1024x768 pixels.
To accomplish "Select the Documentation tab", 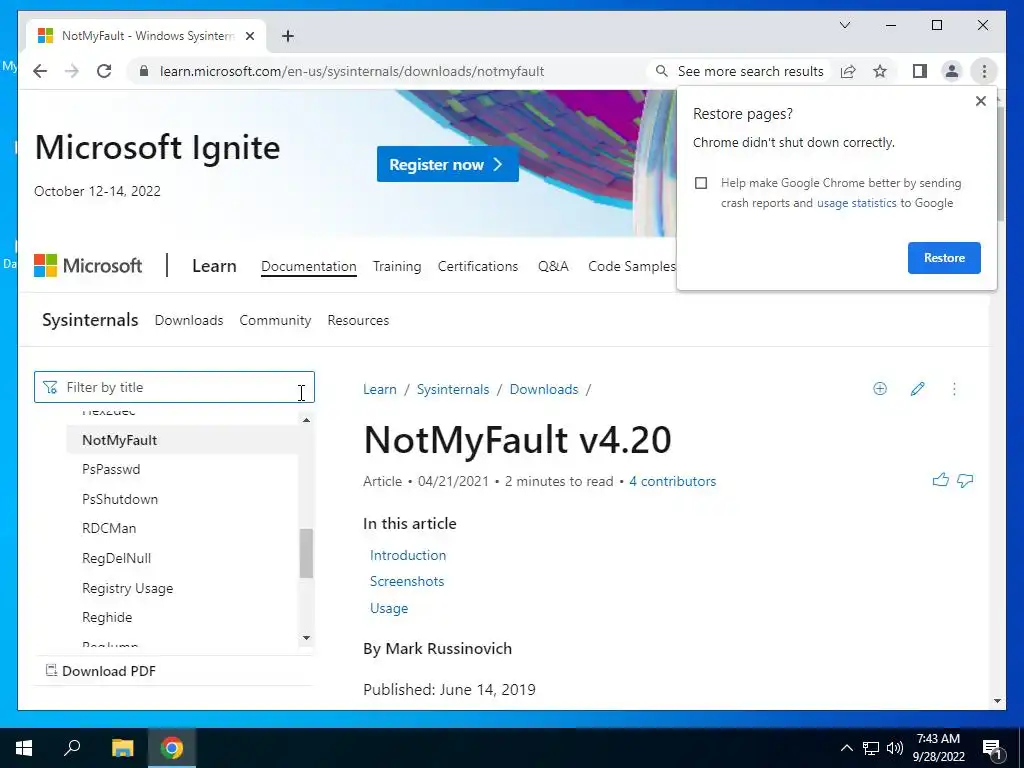I will coord(309,266).
